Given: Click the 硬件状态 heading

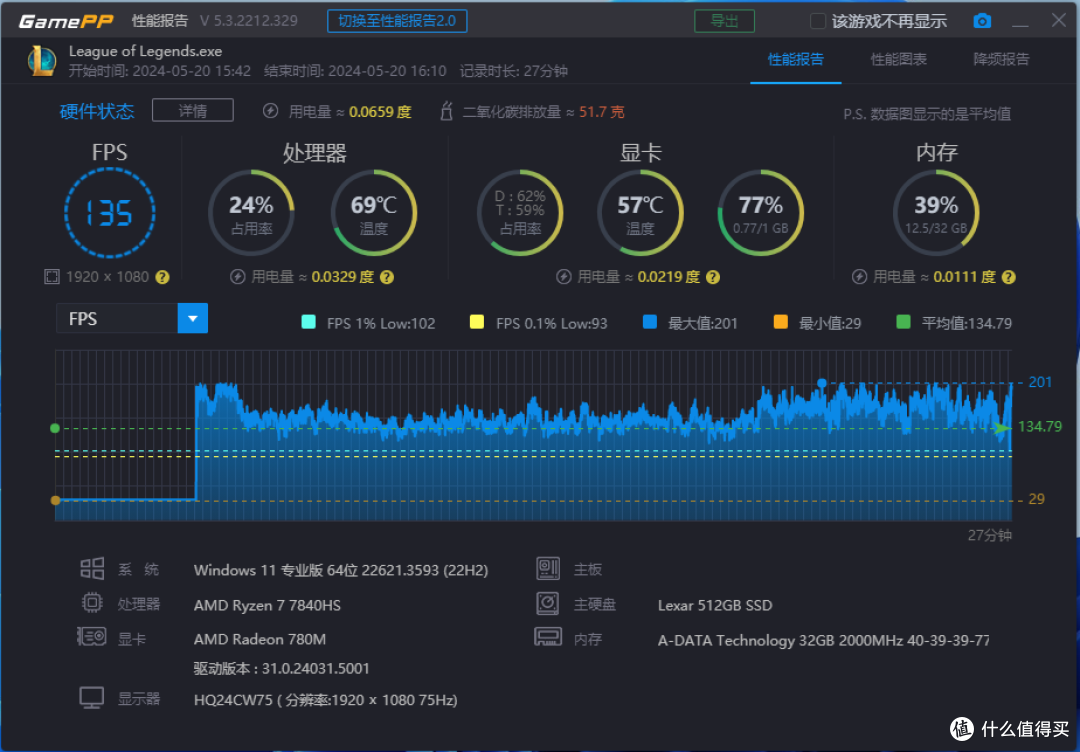Looking at the screenshot, I should click(x=97, y=111).
